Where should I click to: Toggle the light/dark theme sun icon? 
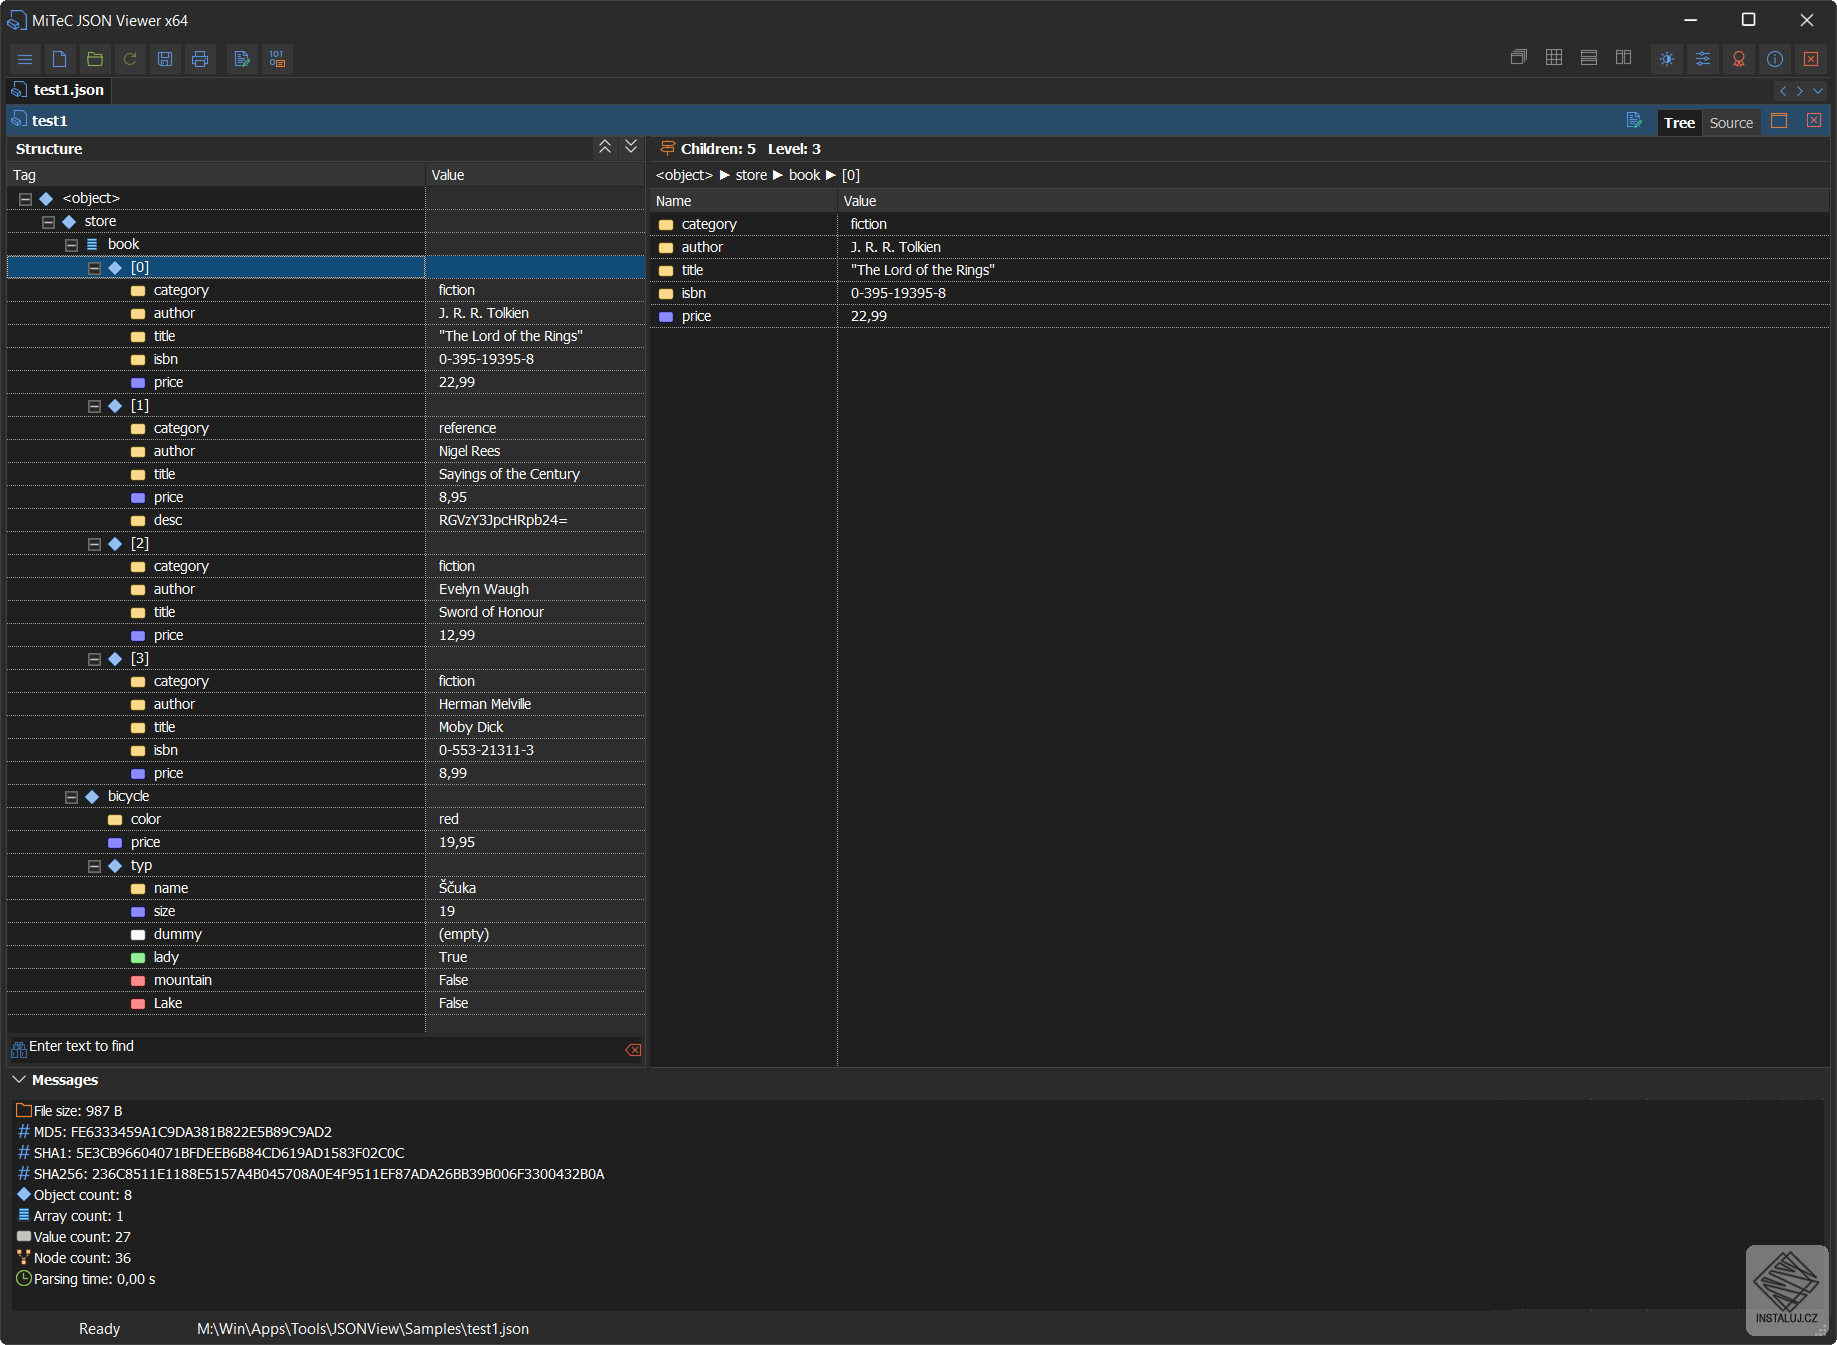[x=1667, y=59]
